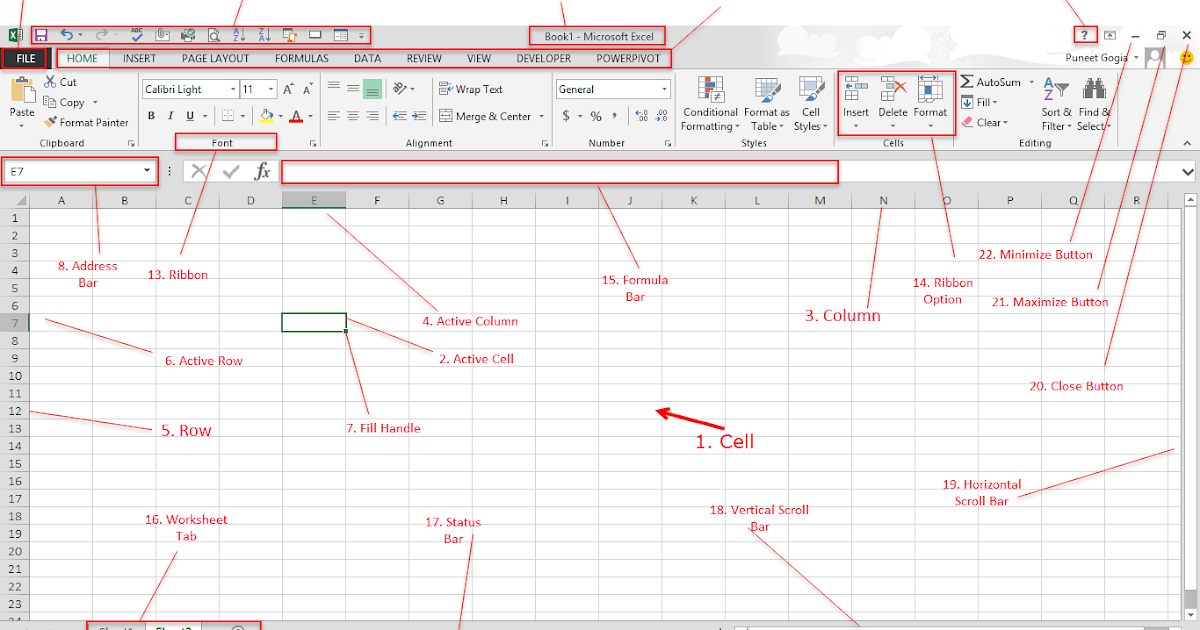Select the Format Painter tool

pyautogui.click(x=87, y=122)
